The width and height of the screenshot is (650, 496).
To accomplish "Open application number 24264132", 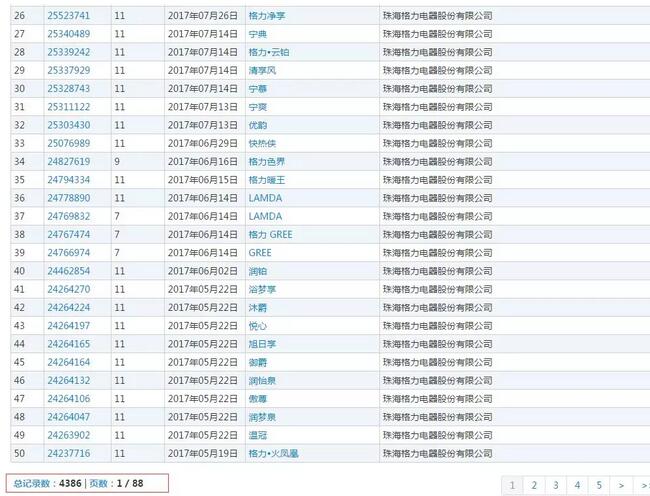I will click(x=68, y=380).
